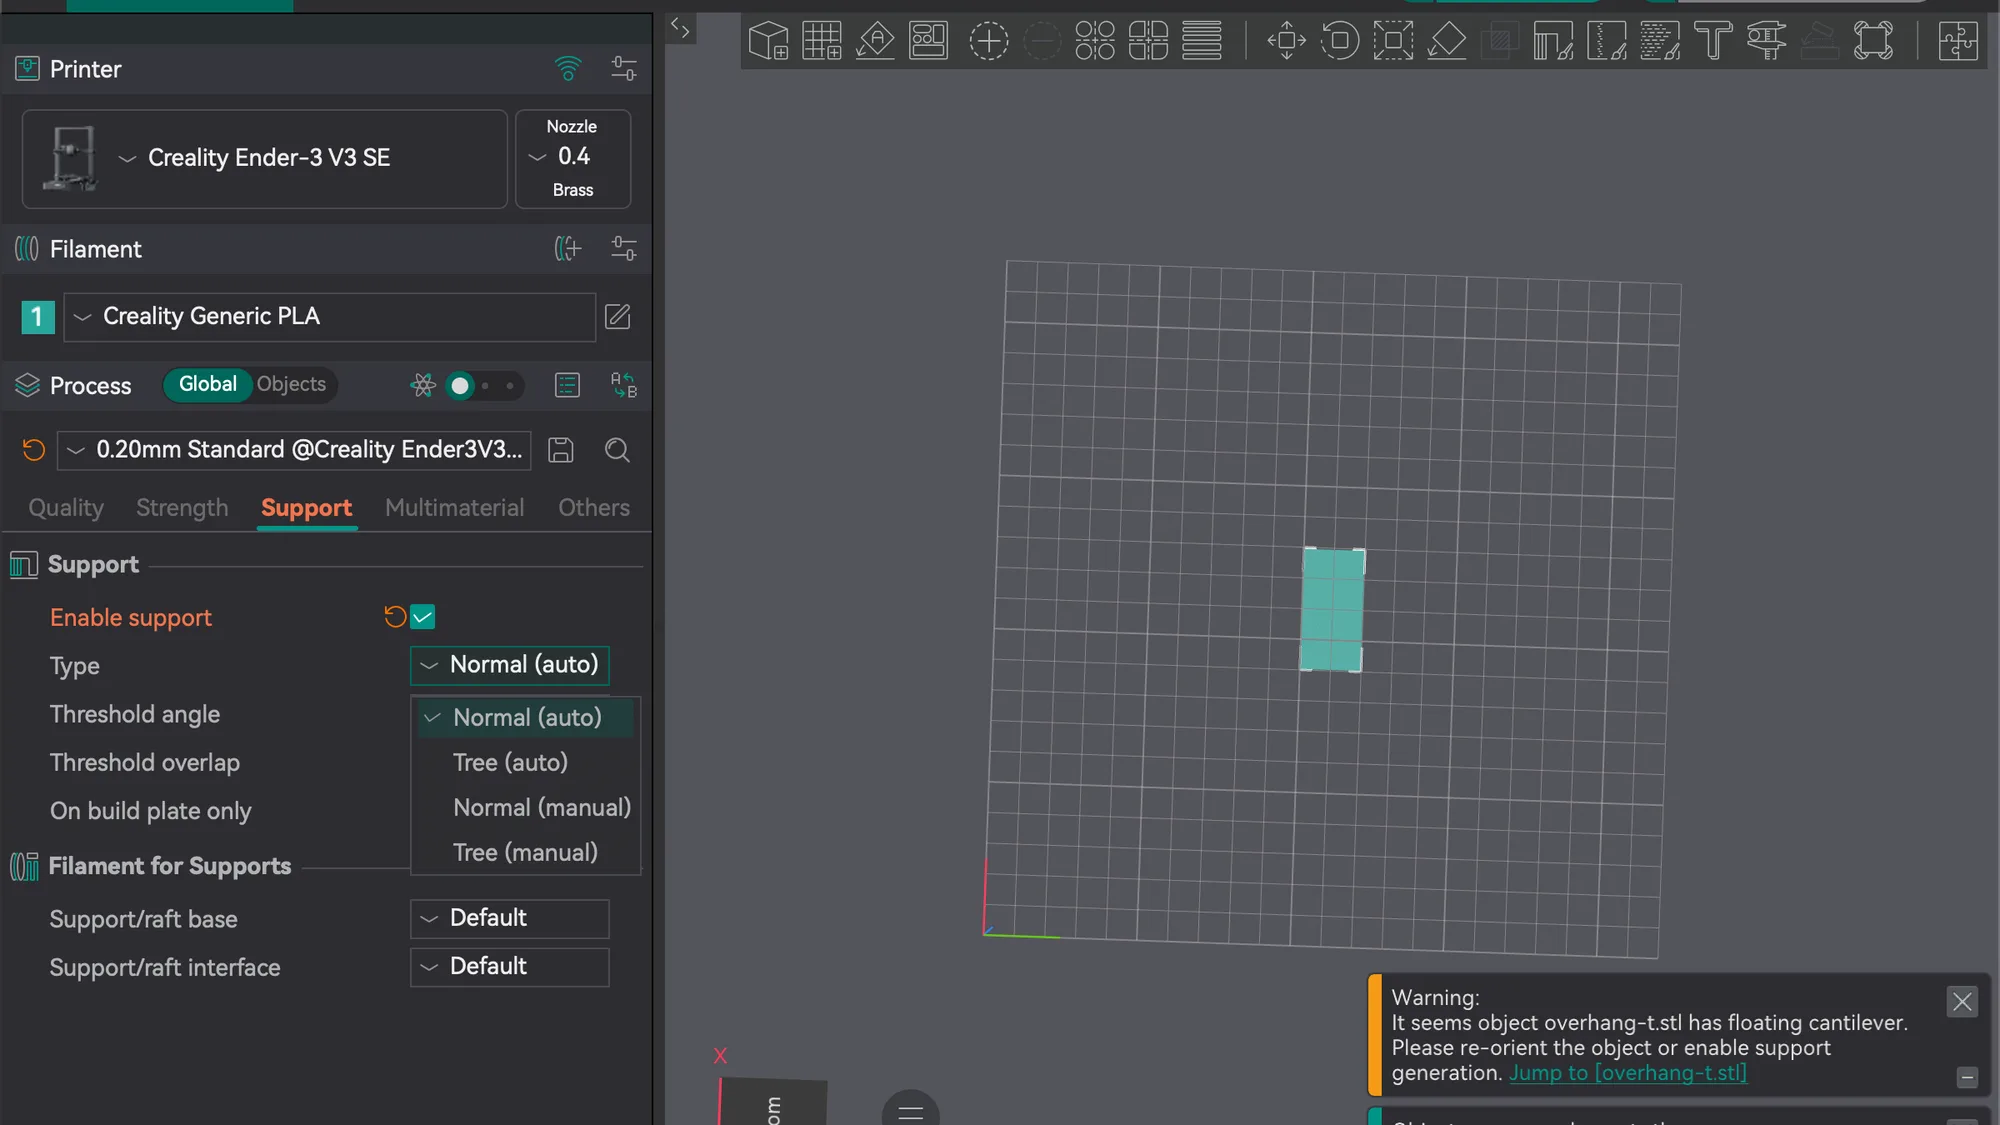Switch Process scope to Global
Viewport: 2000px width, 1125px height.
coord(208,384)
